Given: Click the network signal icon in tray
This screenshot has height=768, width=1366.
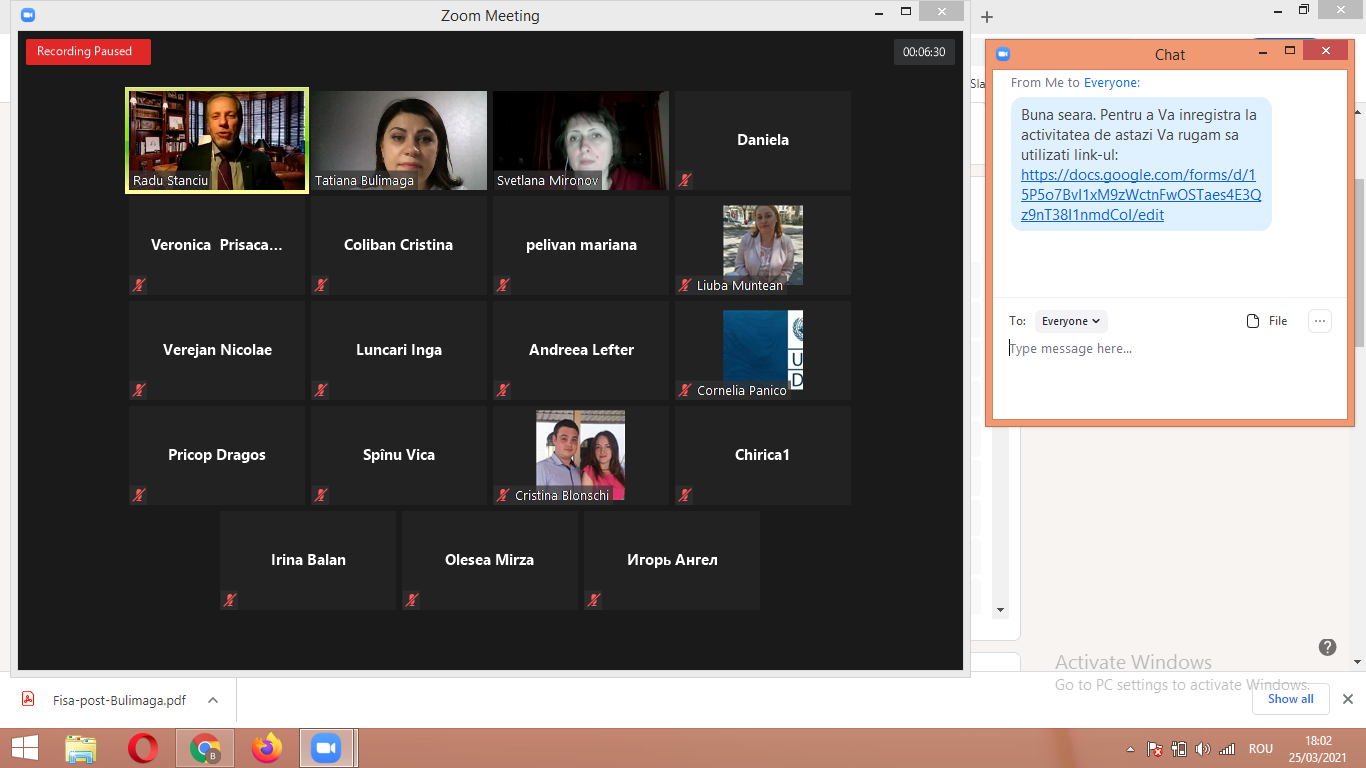Looking at the screenshot, I should pos(1227,749).
